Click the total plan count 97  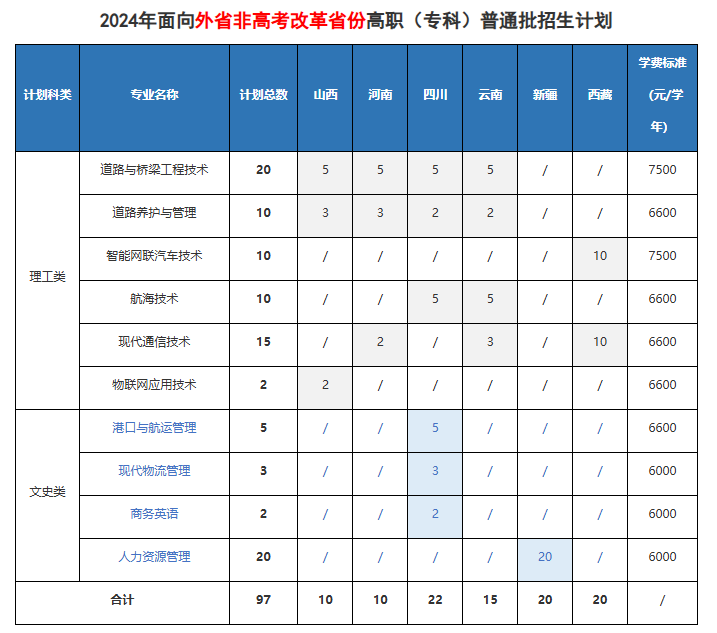click(x=263, y=600)
